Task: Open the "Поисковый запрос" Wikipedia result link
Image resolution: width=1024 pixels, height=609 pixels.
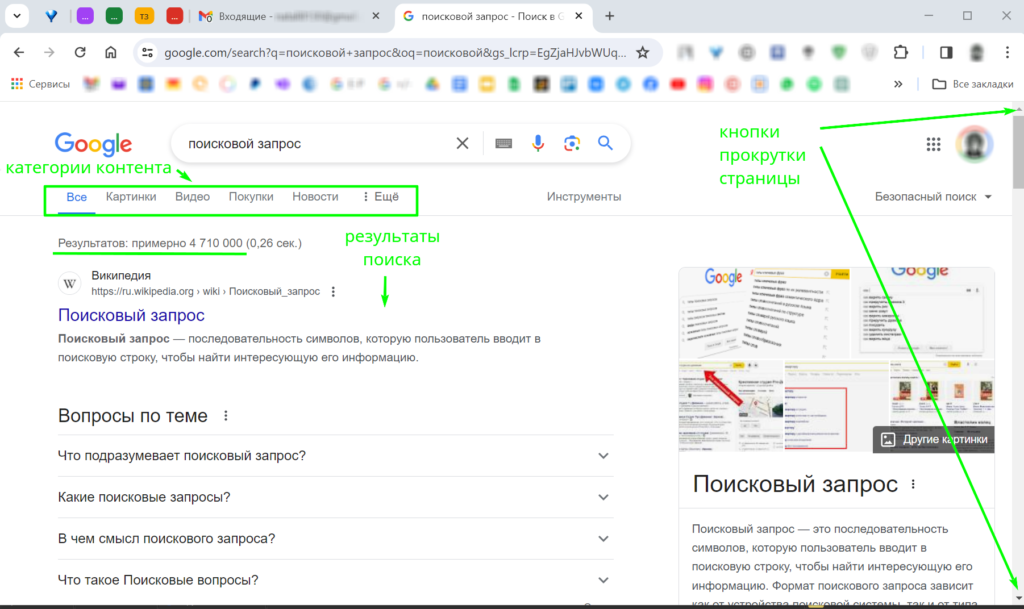Action: (x=131, y=315)
